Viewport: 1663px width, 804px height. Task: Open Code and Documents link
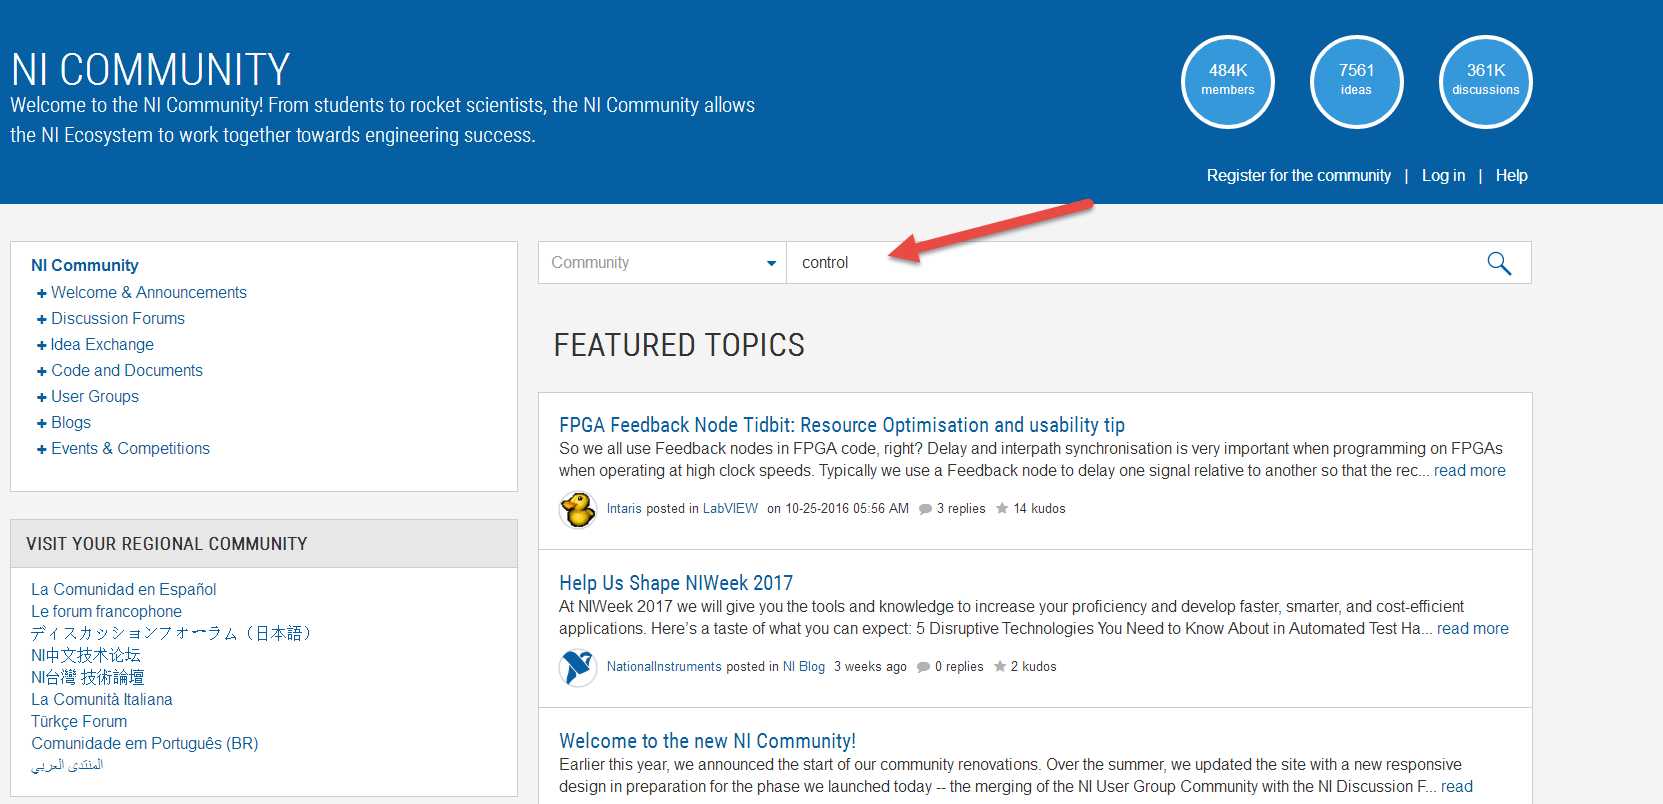pyautogui.click(x=127, y=370)
